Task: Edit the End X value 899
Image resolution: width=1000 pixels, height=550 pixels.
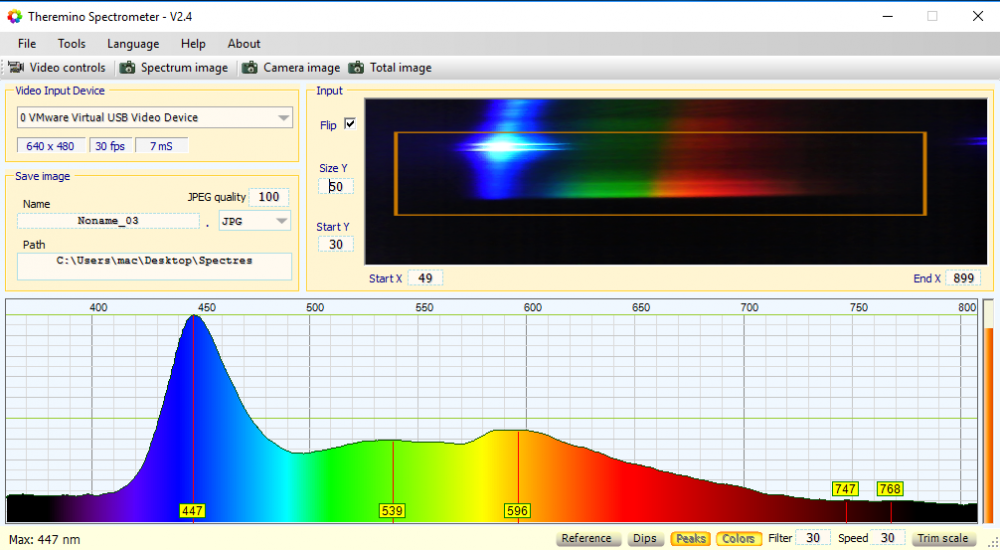Action: [x=963, y=278]
